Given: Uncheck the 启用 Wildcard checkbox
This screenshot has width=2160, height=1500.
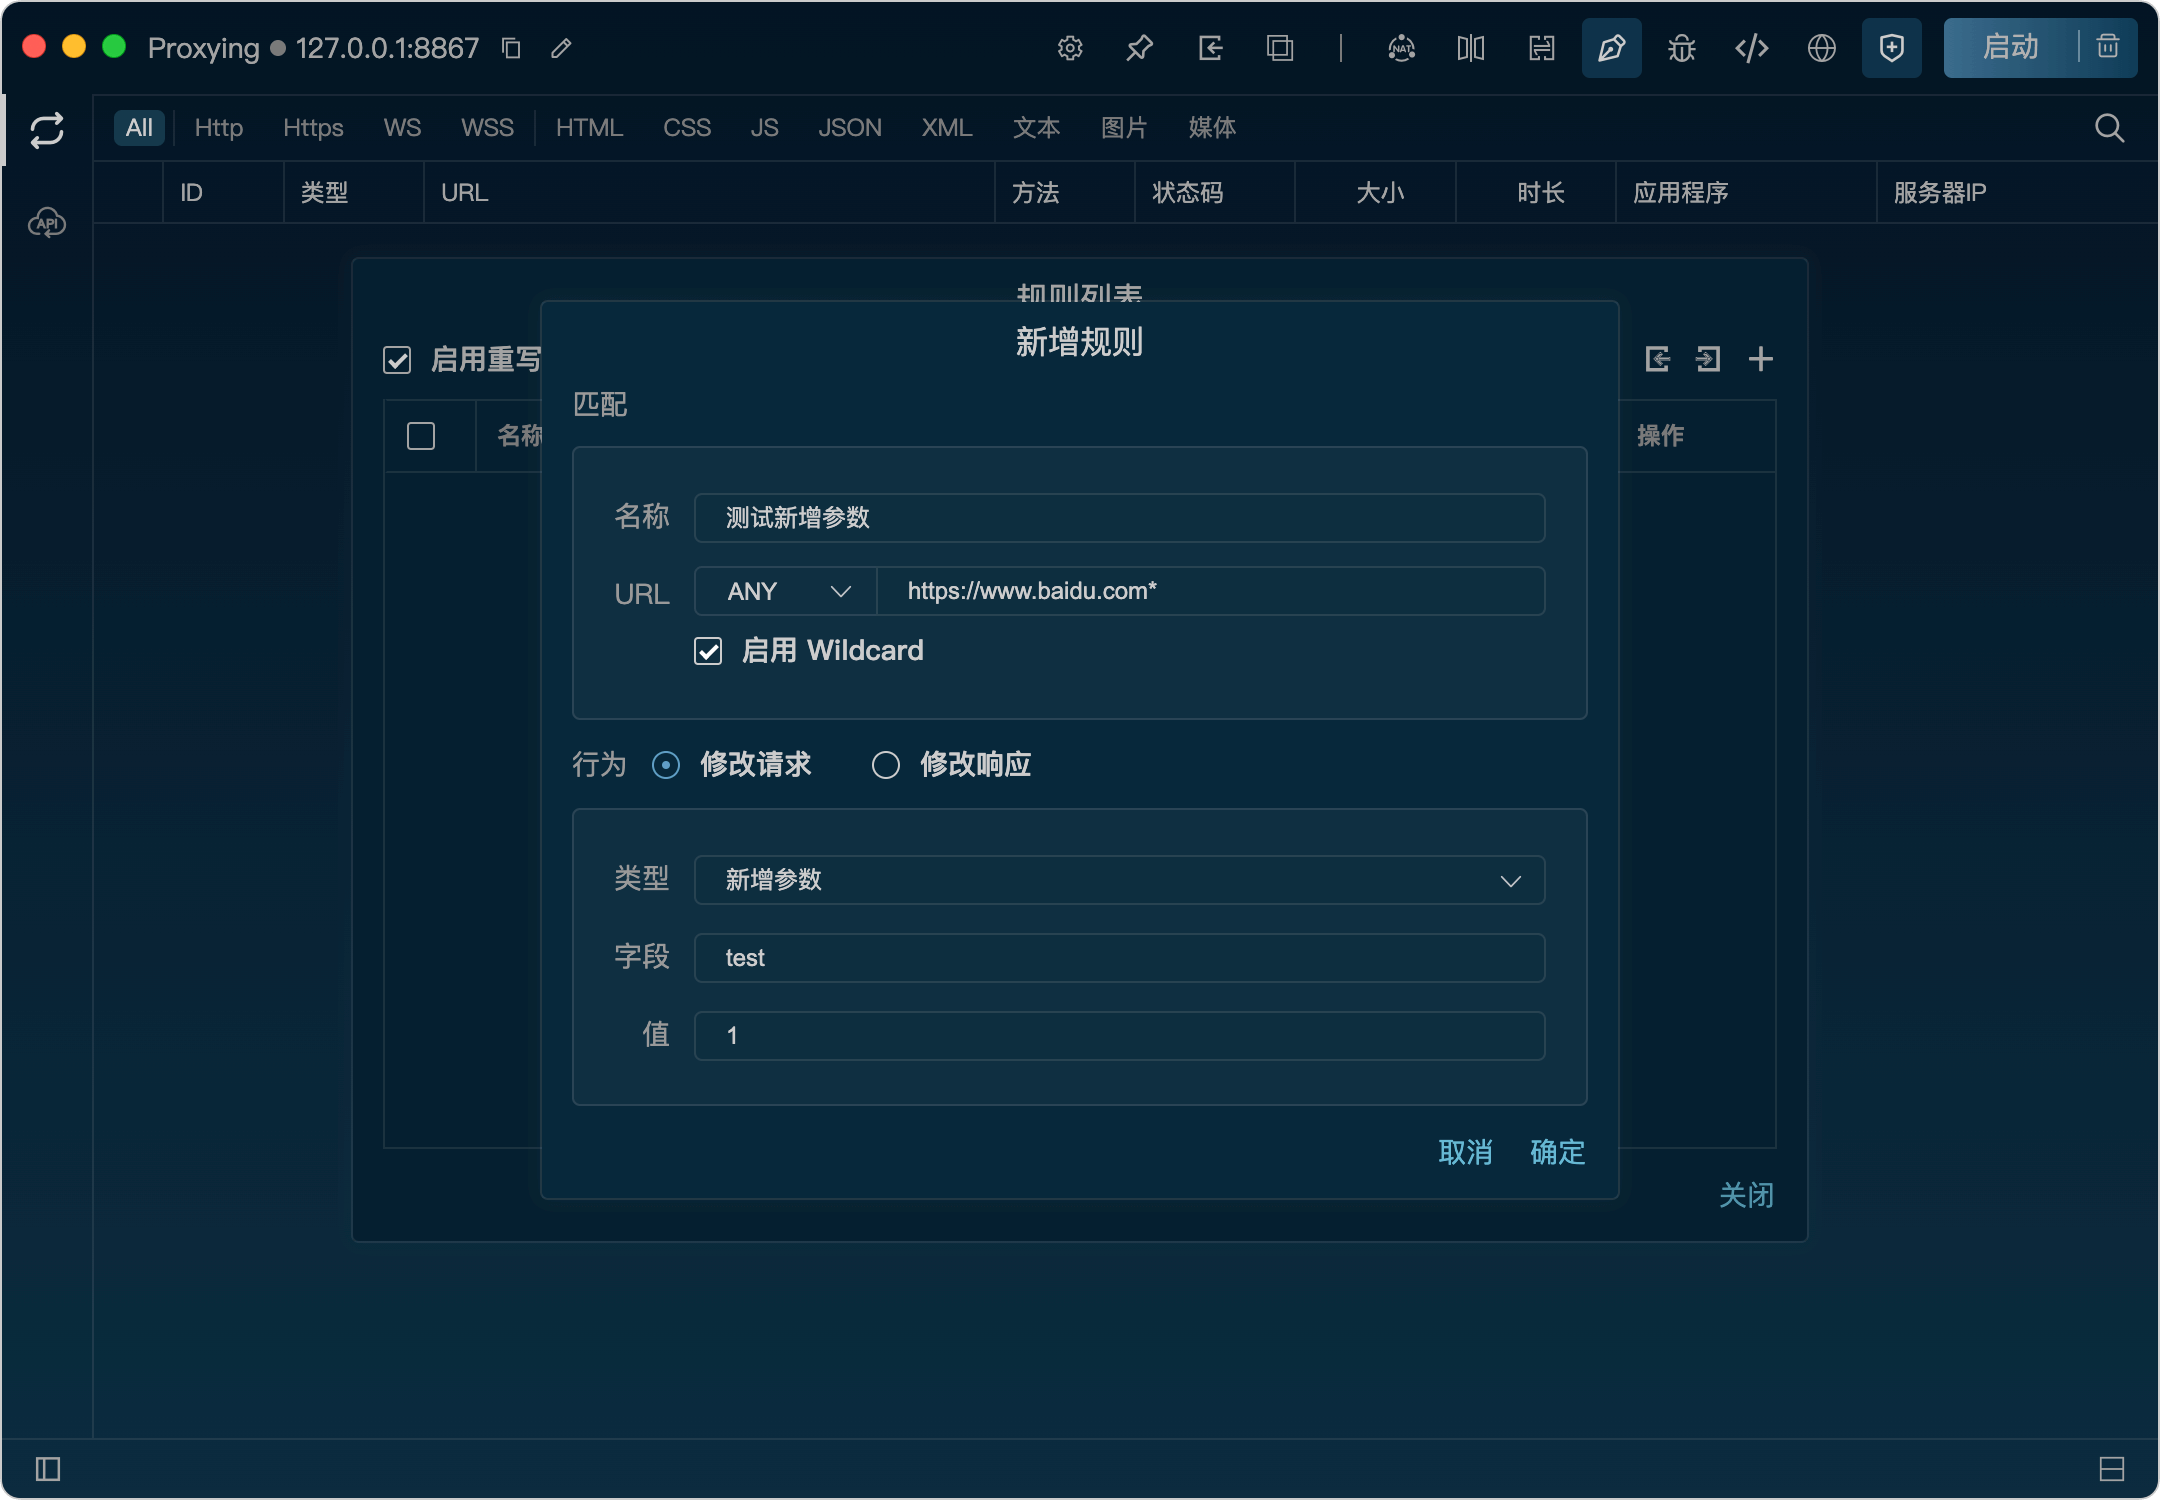Looking at the screenshot, I should click(708, 651).
